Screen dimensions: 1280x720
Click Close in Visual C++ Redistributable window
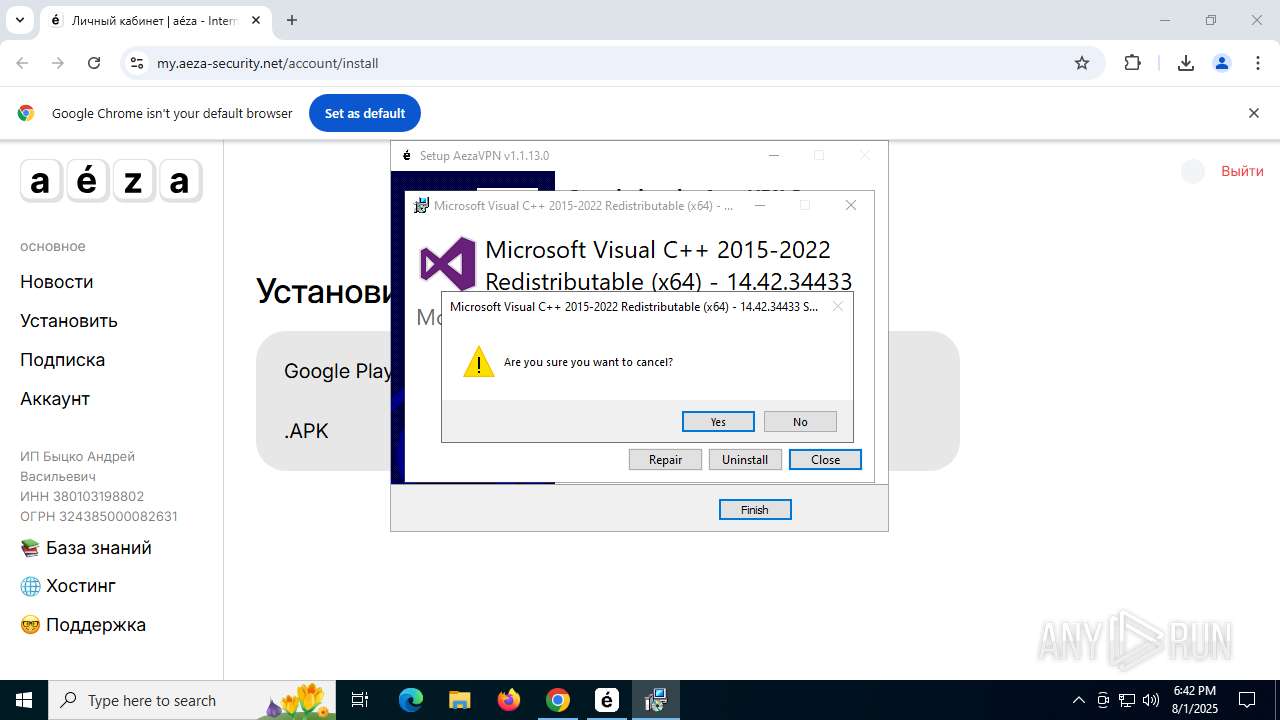pyautogui.click(x=825, y=460)
